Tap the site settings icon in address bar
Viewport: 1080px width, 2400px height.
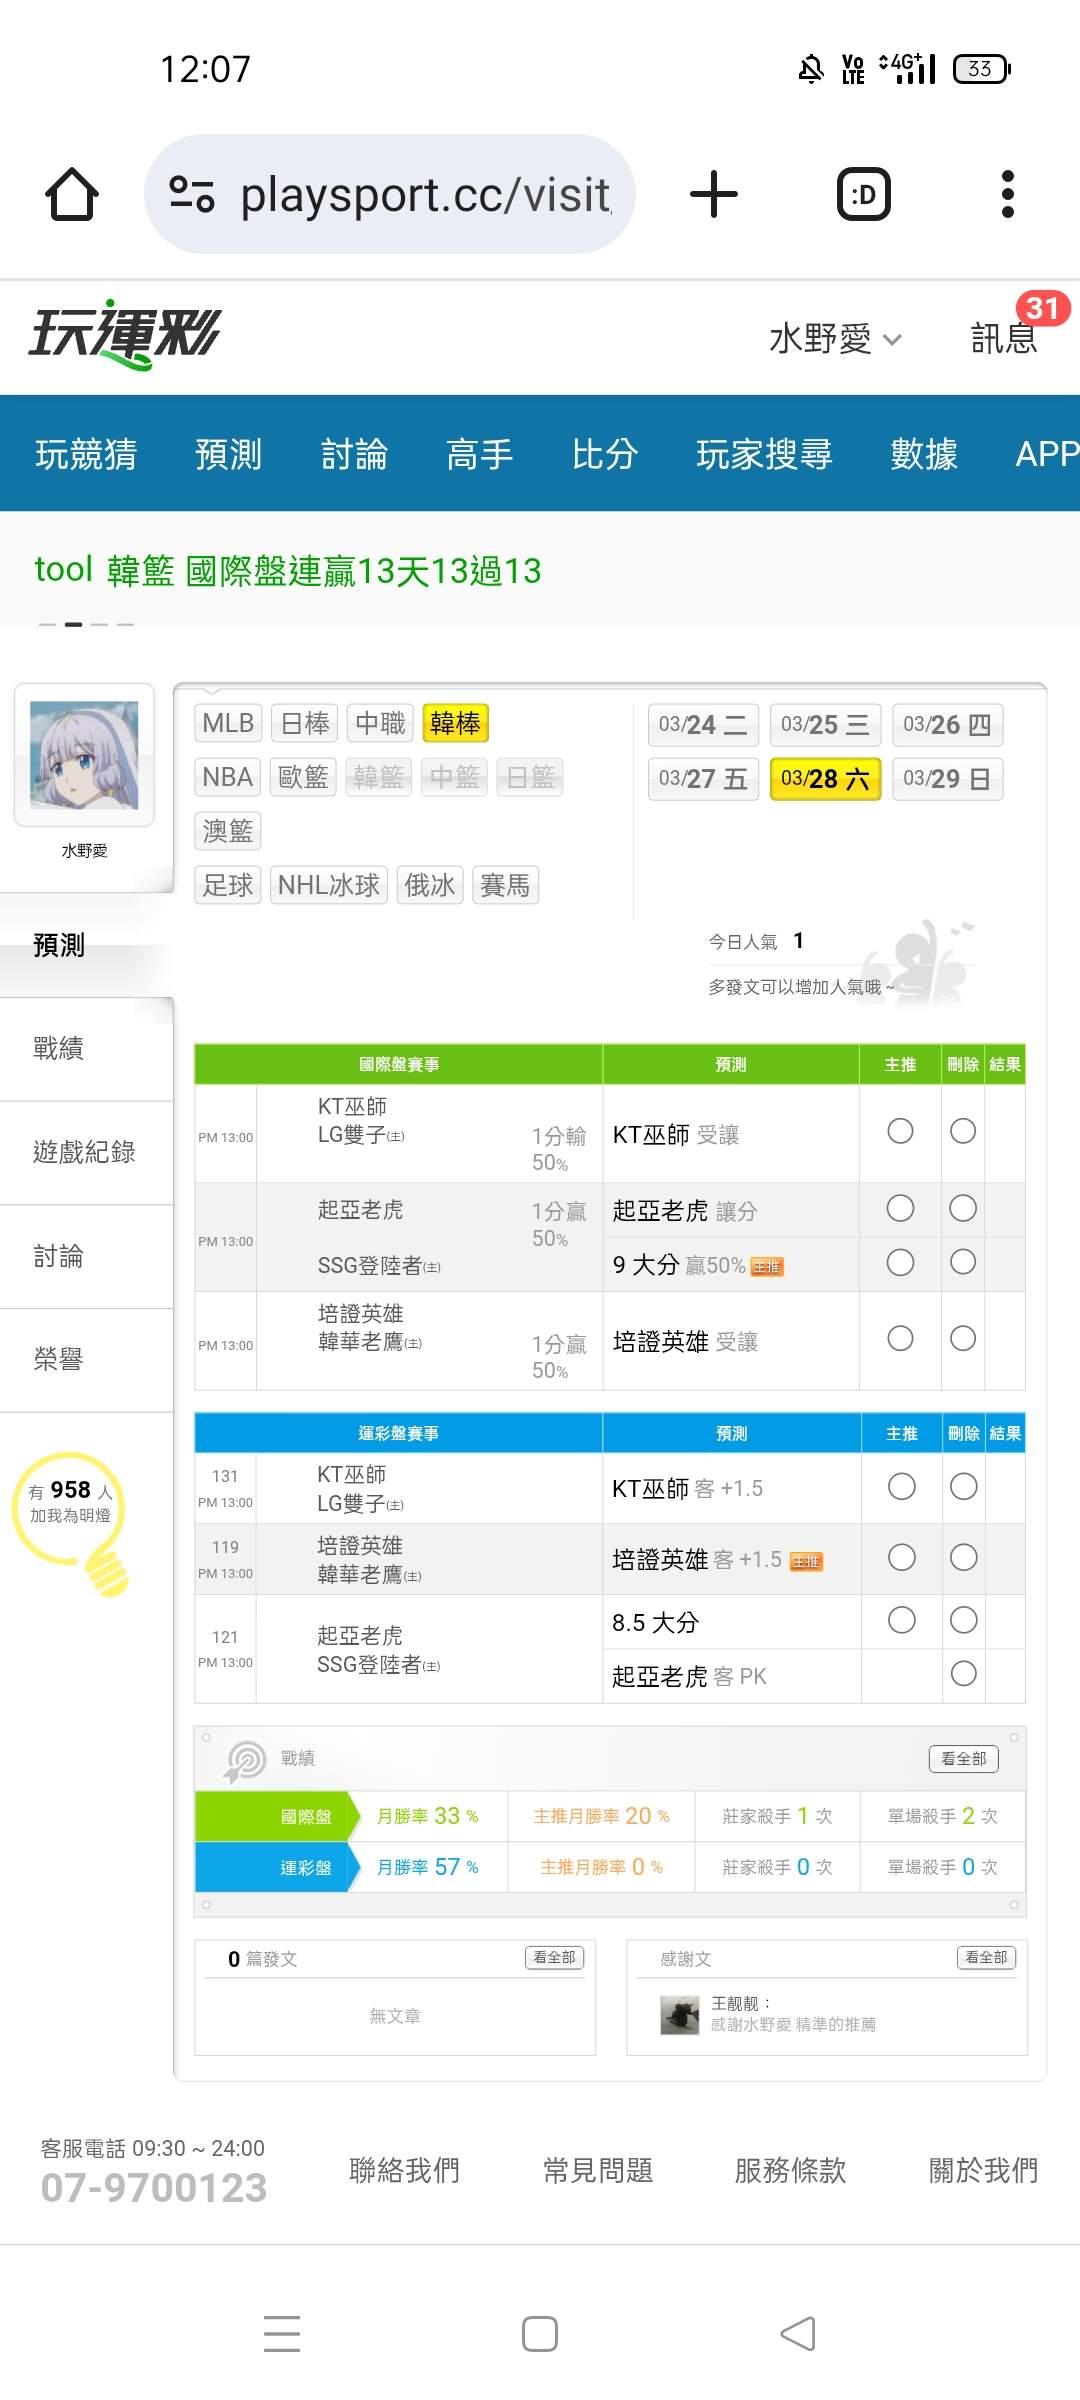pyautogui.click(x=192, y=194)
